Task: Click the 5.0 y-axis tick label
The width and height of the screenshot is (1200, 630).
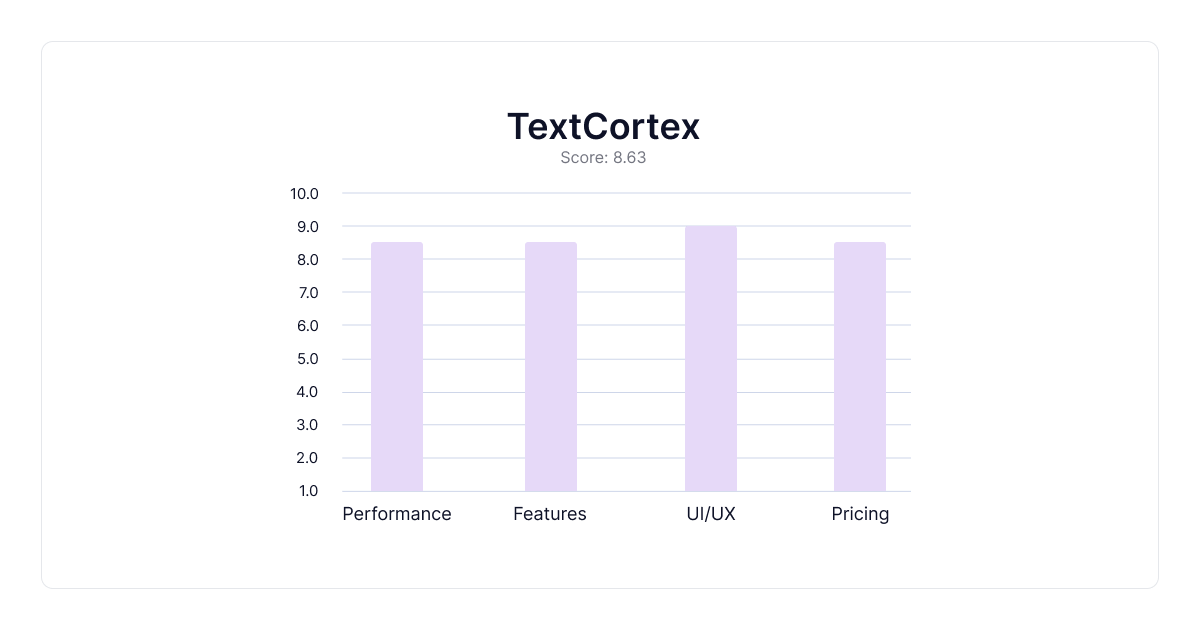Action: pyautogui.click(x=307, y=359)
